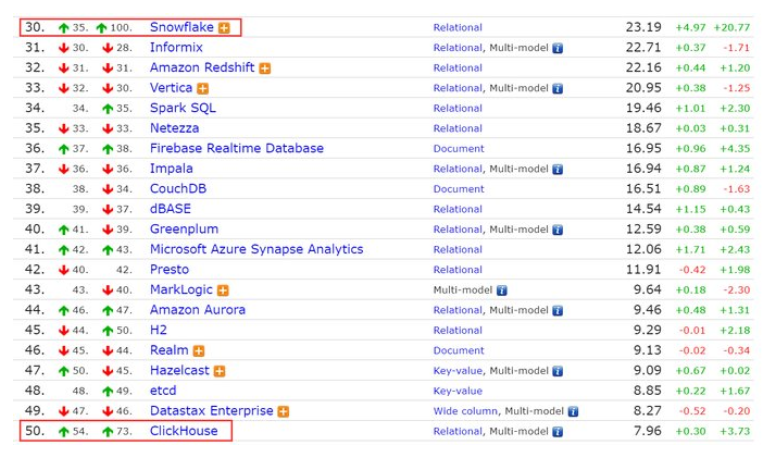Click the orange plus icon beside Hazelcast
Image resolution: width=781 pixels, height=461 pixels.
pyautogui.click(x=220, y=371)
